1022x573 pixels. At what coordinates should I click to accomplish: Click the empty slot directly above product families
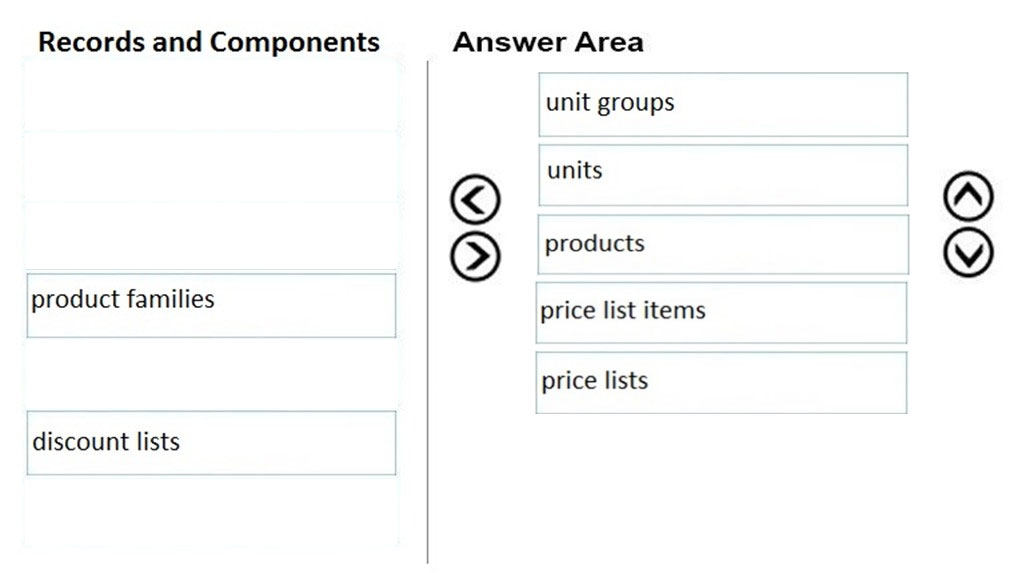211,235
